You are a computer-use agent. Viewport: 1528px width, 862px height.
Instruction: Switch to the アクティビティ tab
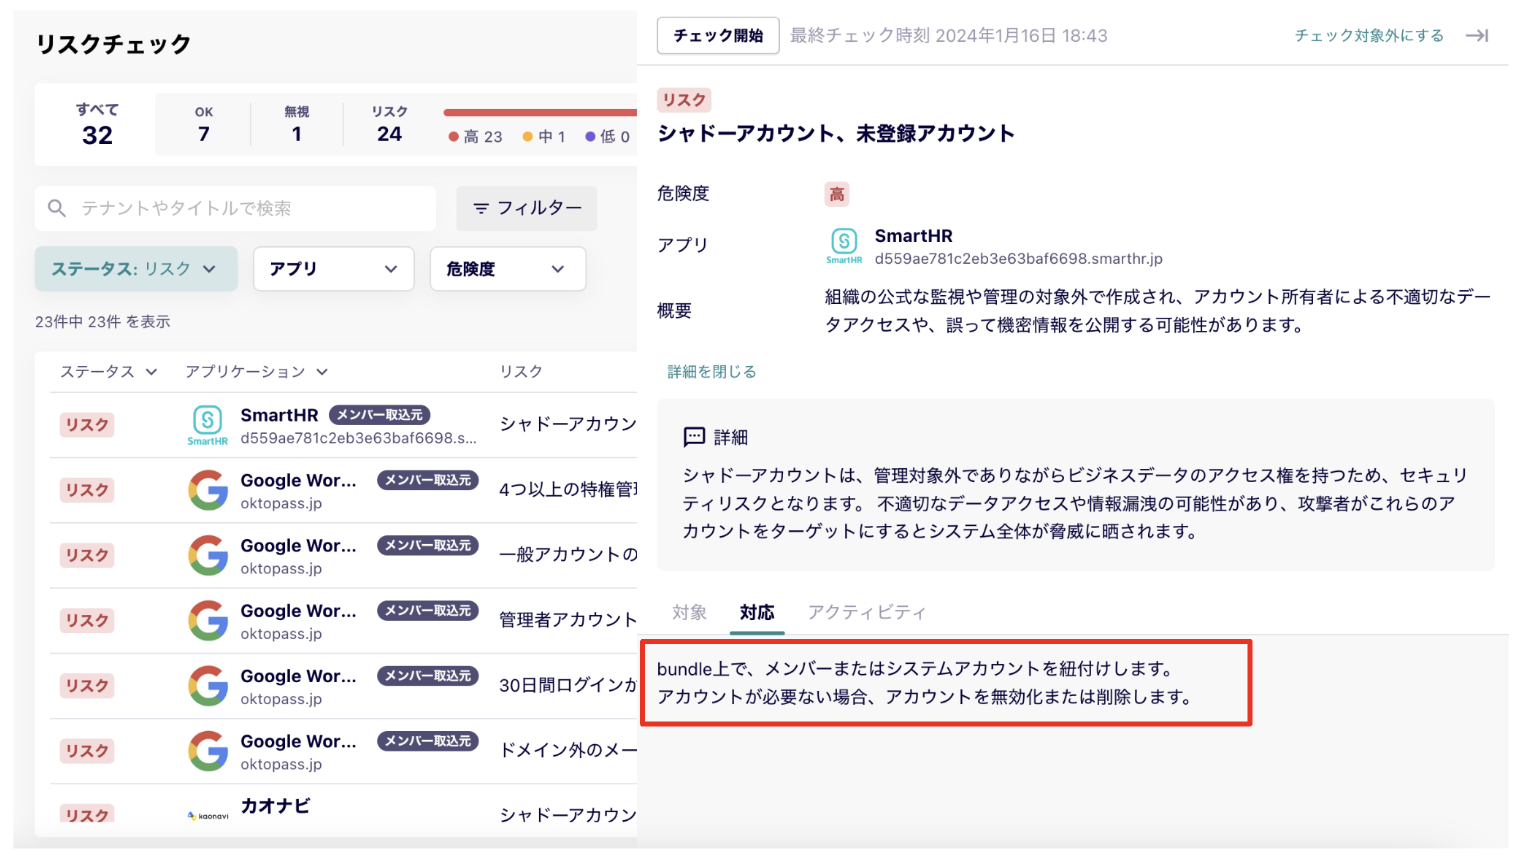click(866, 612)
